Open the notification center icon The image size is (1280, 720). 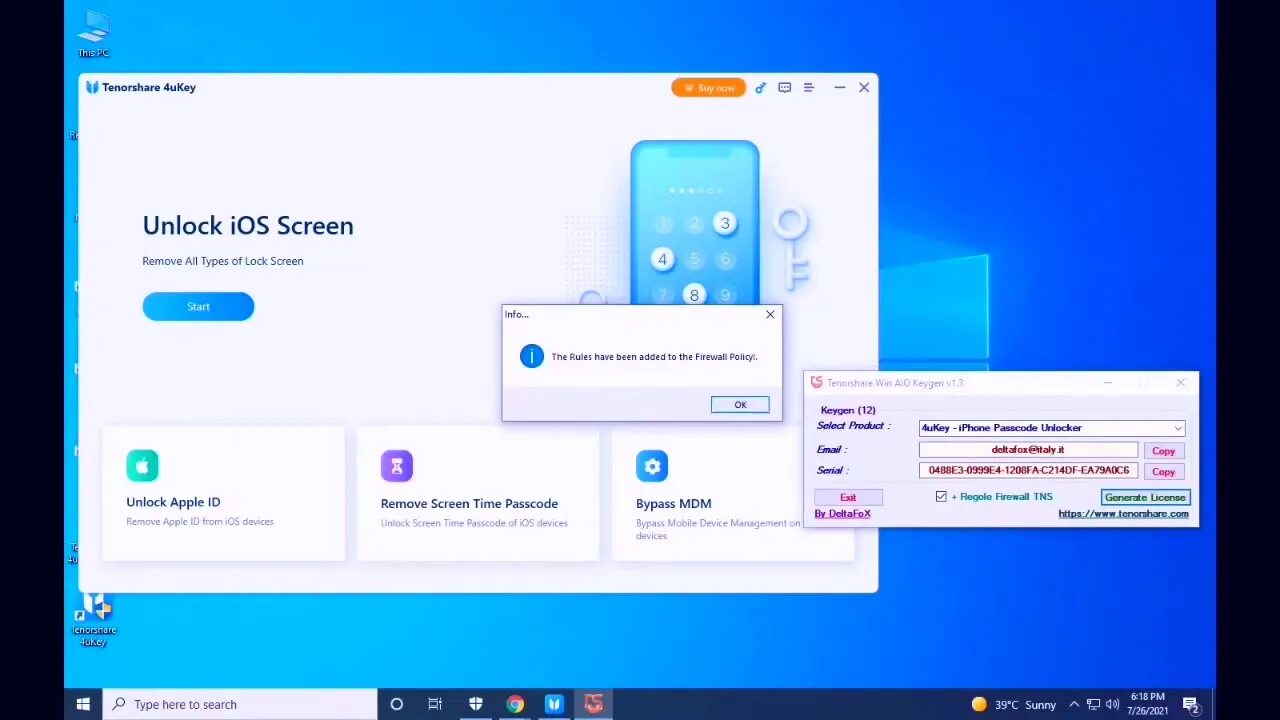coord(1190,705)
